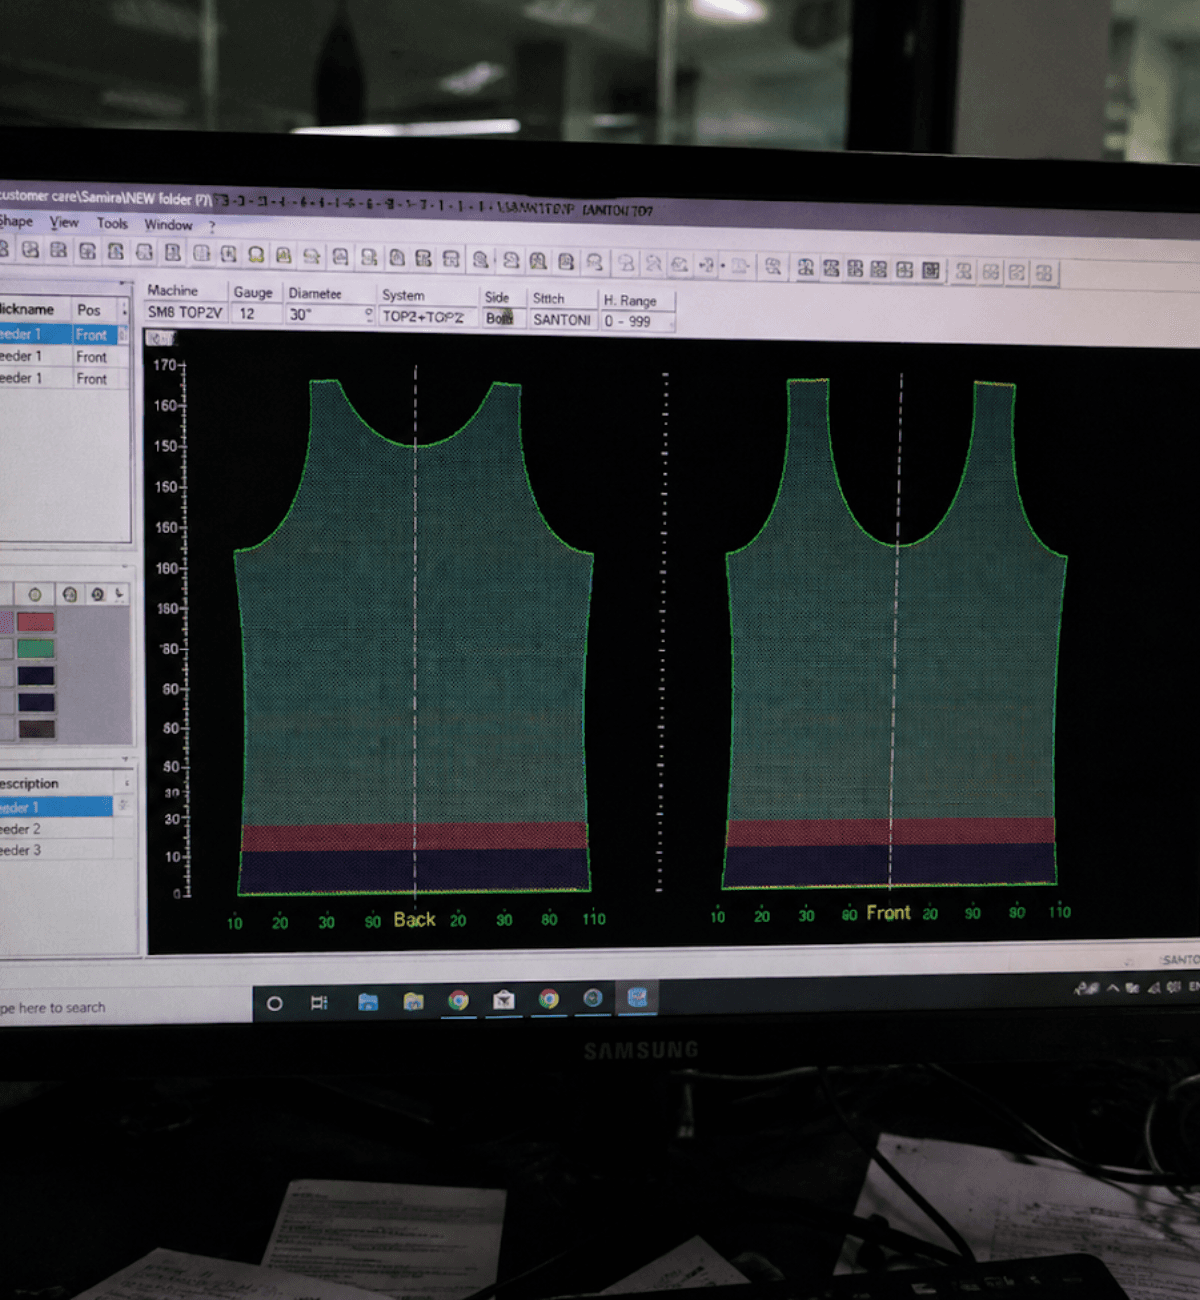The height and width of the screenshot is (1300, 1200).
Task: Select Feeder 1 in the Description list
Action: [56, 806]
